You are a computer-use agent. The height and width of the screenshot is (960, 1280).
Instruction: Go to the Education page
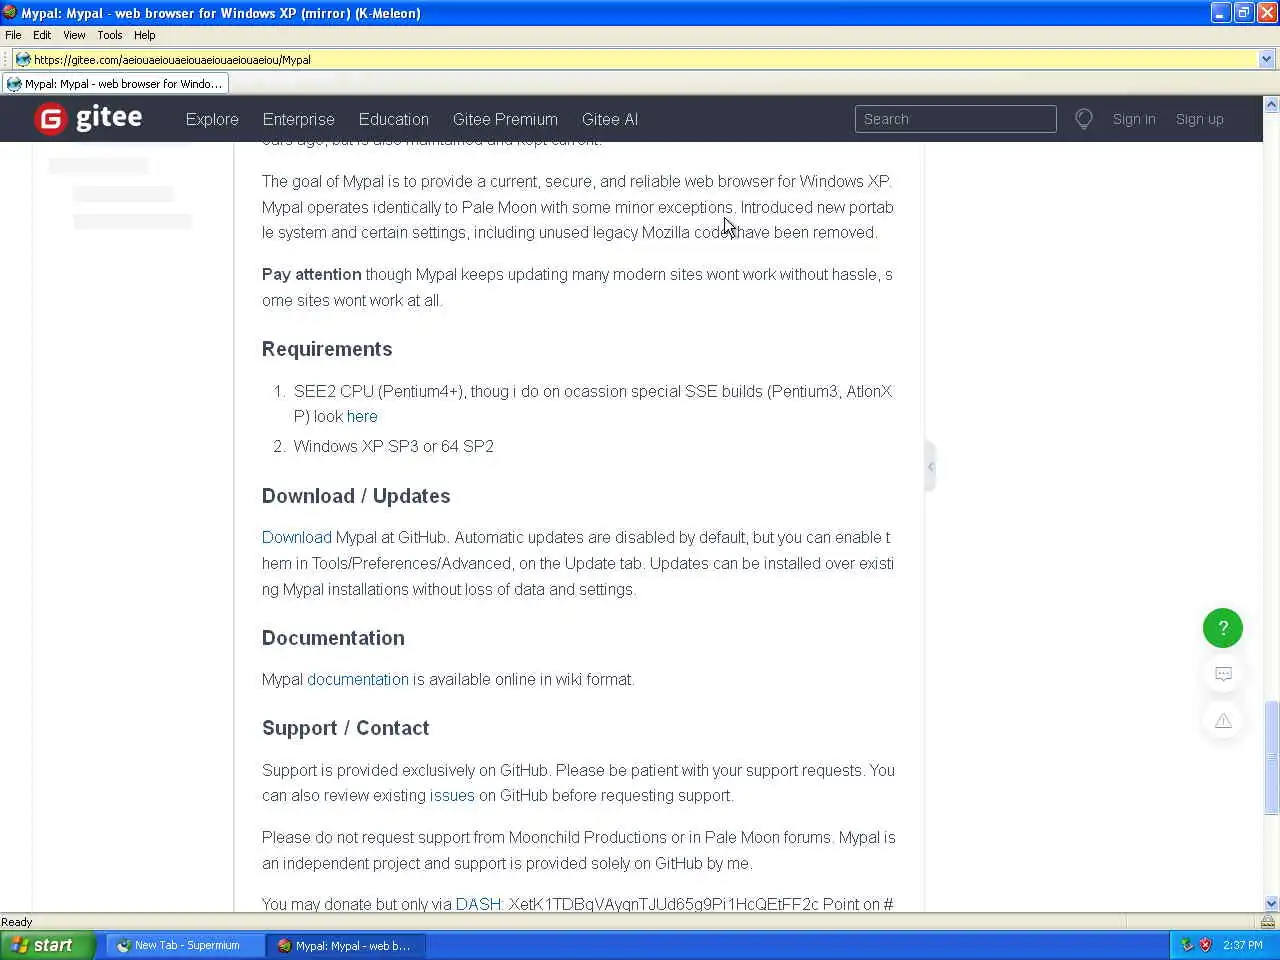point(393,119)
